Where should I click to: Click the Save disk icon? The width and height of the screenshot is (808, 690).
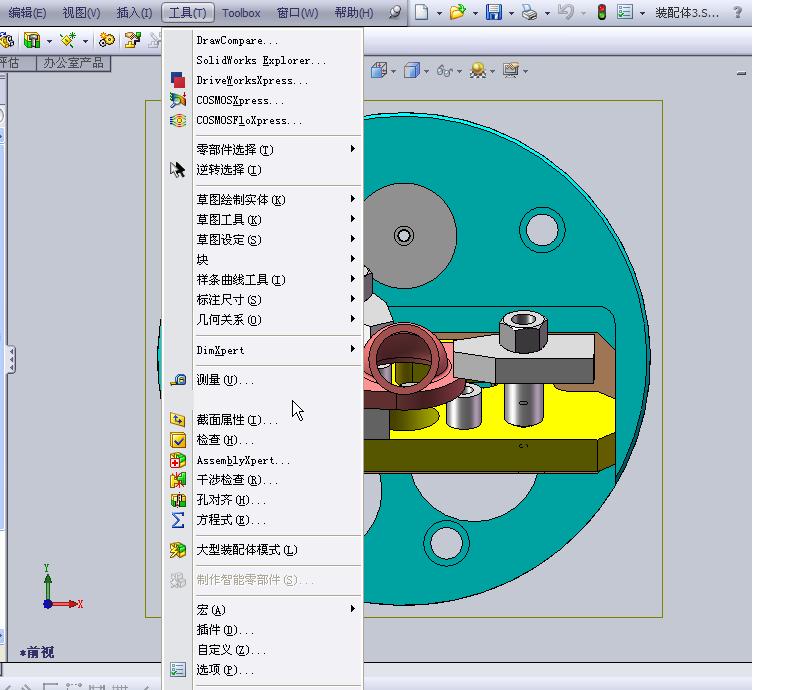pyautogui.click(x=494, y=12)
